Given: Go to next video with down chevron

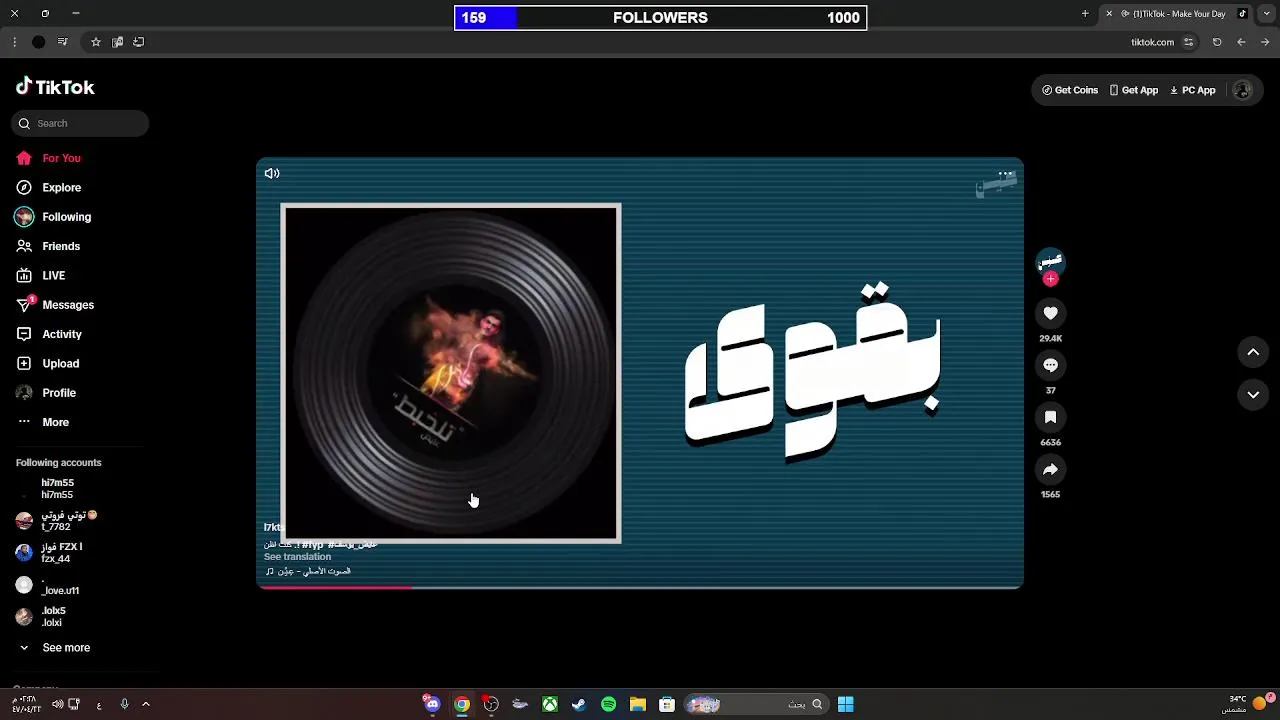Looking at the screenshot, I should (x=1253, y=395).
